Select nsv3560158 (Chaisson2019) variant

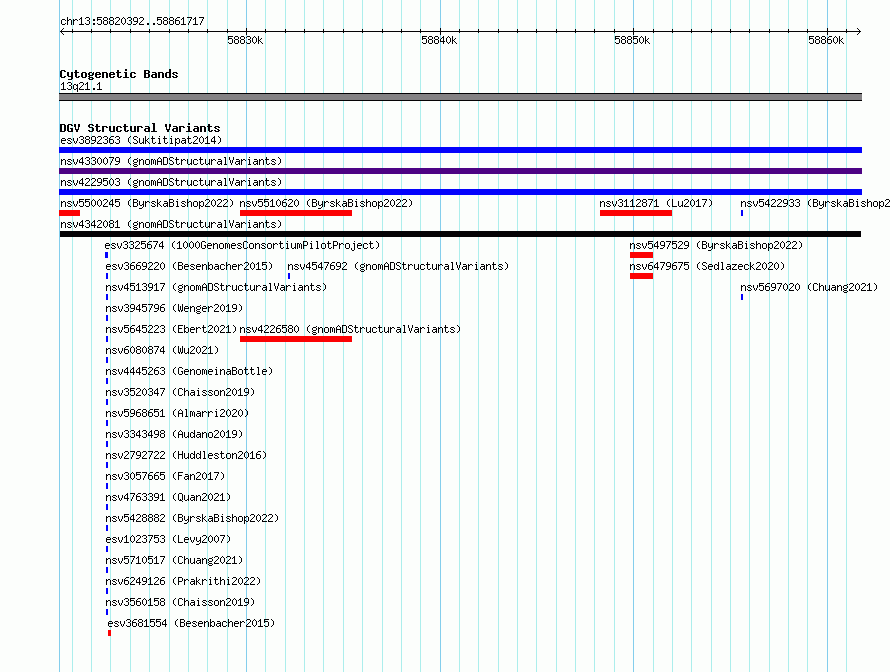coord(180,602)
